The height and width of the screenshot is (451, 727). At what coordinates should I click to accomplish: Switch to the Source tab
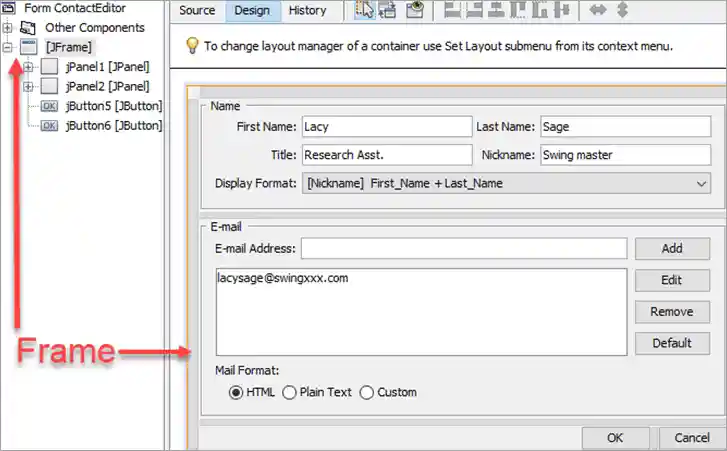[197, 10]
